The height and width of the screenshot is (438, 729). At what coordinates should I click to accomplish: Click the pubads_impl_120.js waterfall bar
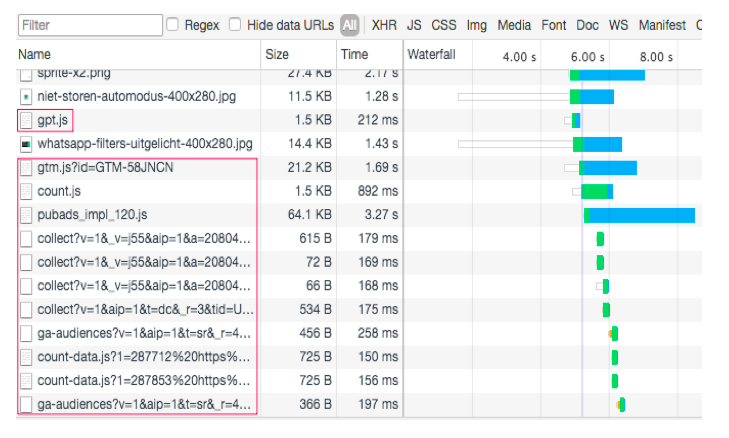click(x=641, y=214)
